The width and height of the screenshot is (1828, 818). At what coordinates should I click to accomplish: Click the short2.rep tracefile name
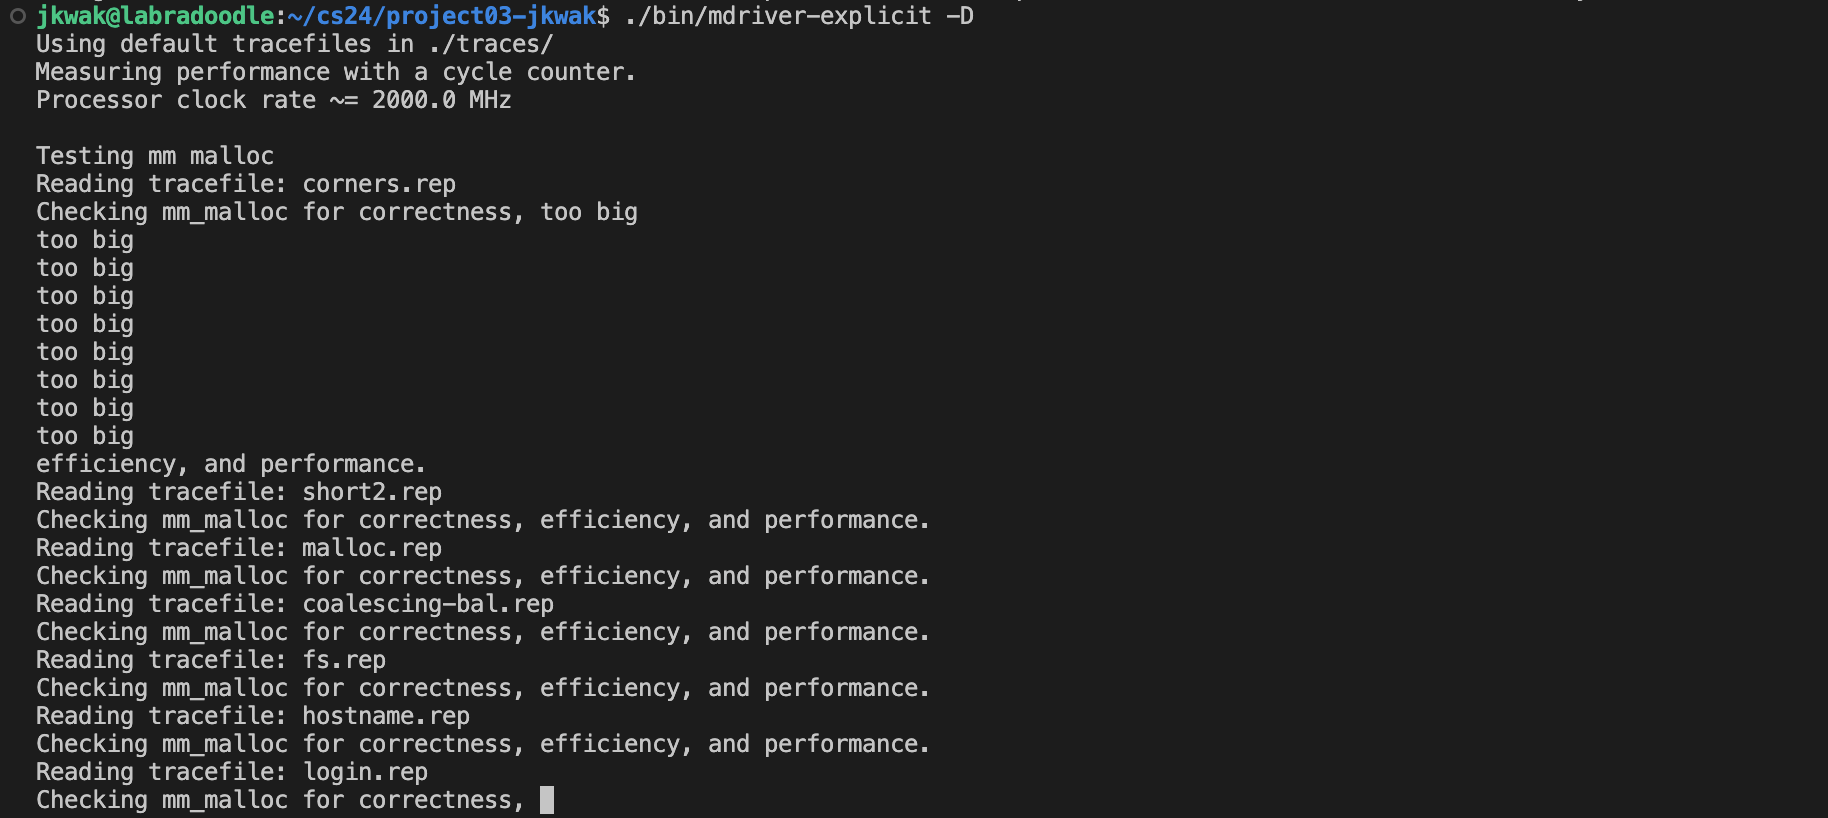372,492
